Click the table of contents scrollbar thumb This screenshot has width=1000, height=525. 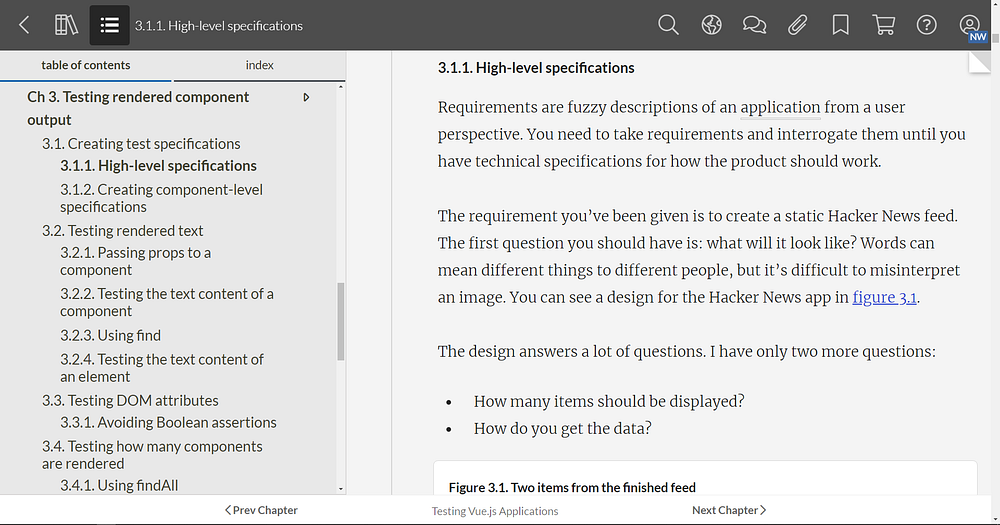(341, 320)
